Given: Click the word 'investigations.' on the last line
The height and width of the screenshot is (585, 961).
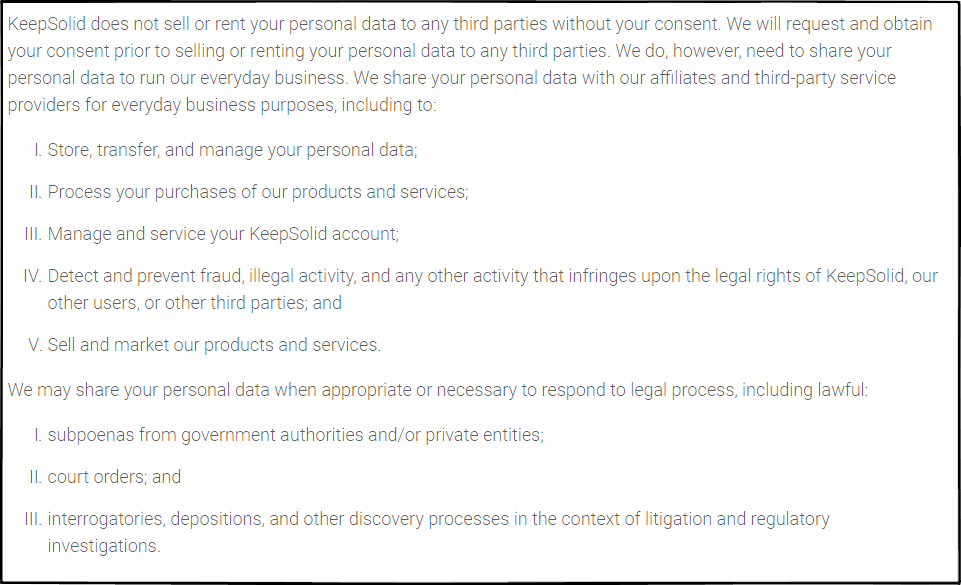Looking at the screenshot, I should coord(104,546).
